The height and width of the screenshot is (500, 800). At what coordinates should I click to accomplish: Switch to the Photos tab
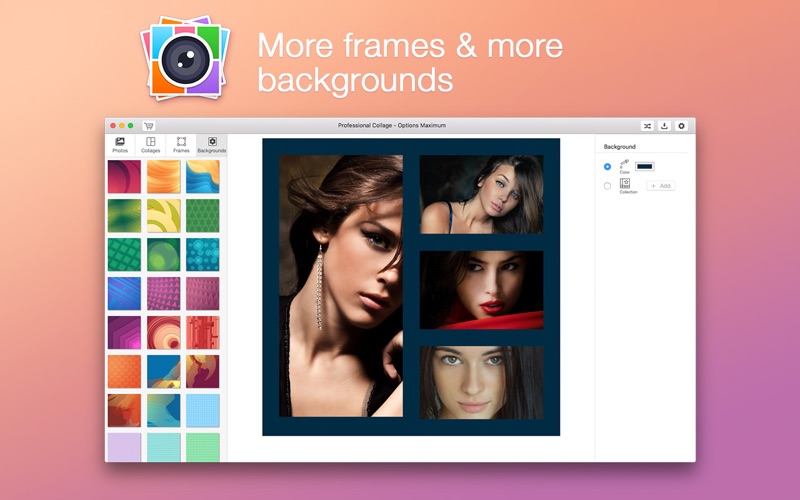pos(120,145)
